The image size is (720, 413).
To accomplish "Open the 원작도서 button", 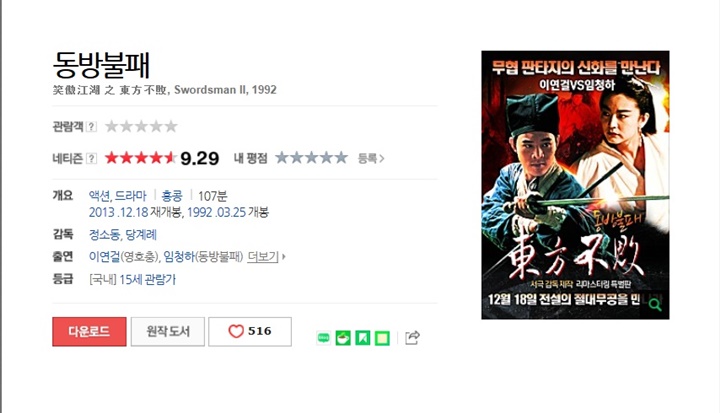I will pyautogui.click(x=168, y=331).
